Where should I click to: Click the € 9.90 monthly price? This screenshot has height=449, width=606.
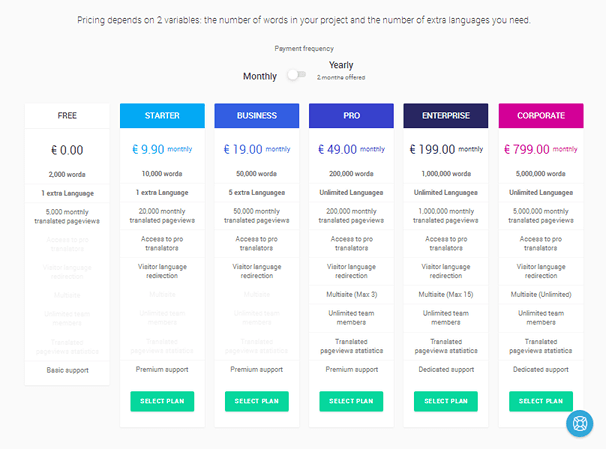(x=162, y=149)
